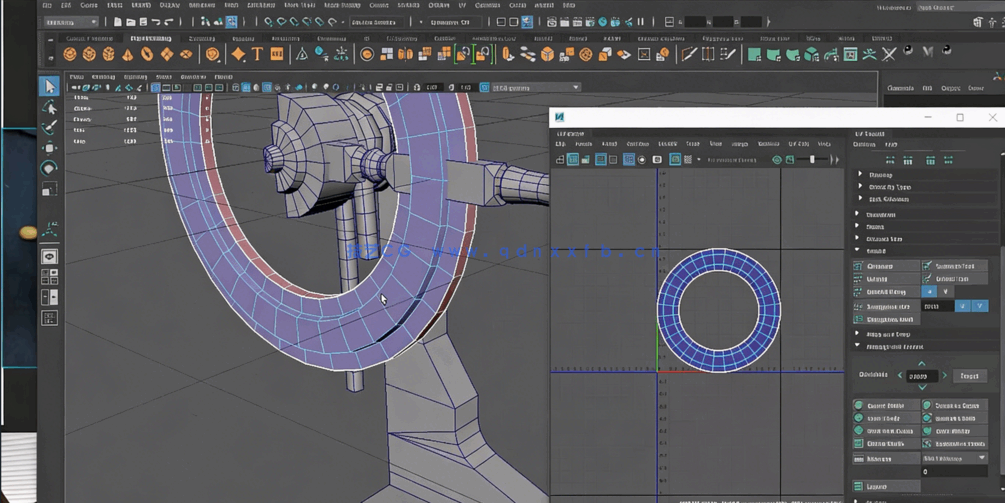Toggle snap to grid magnet icon
This screenshot has width=1005, height=503.
(269, 22)
